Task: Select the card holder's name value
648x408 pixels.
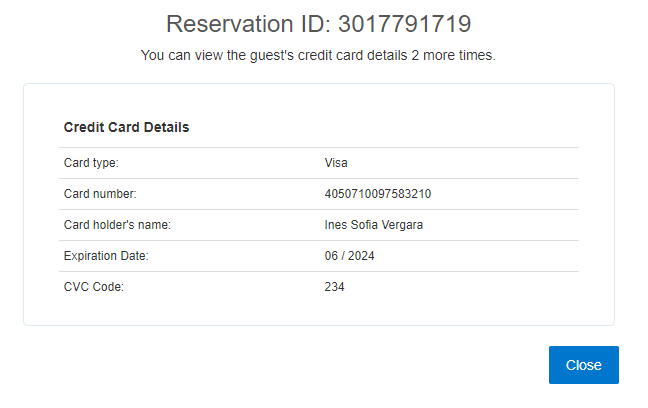Action: 374,225
